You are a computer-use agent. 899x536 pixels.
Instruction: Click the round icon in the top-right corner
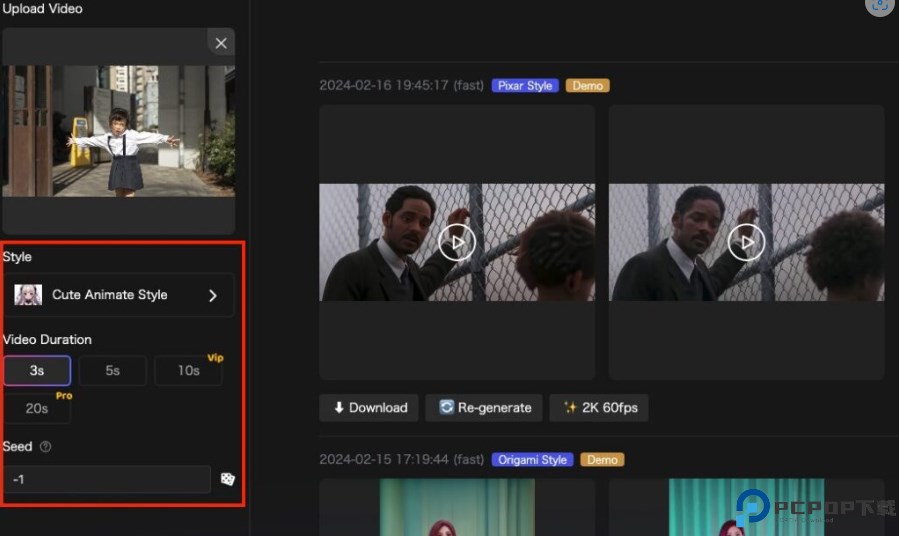(x=880, y=6)
